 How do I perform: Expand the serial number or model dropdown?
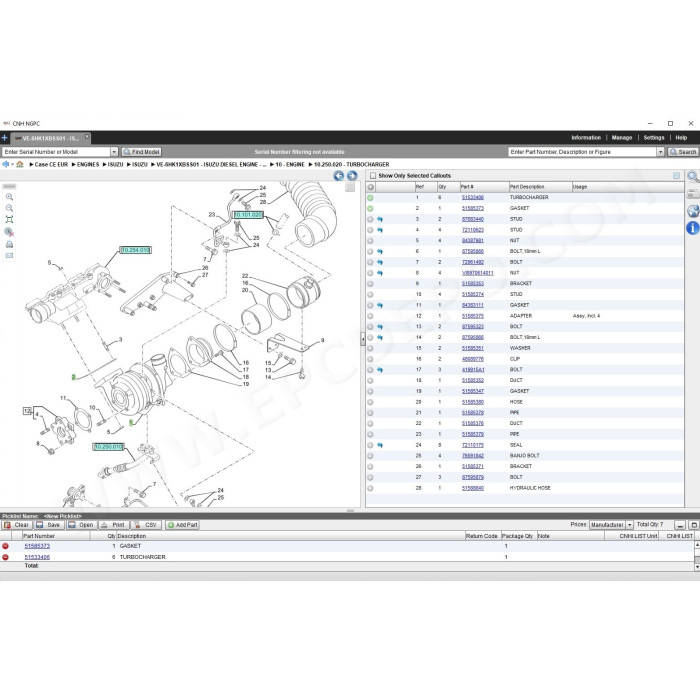(x=114, y=152)
